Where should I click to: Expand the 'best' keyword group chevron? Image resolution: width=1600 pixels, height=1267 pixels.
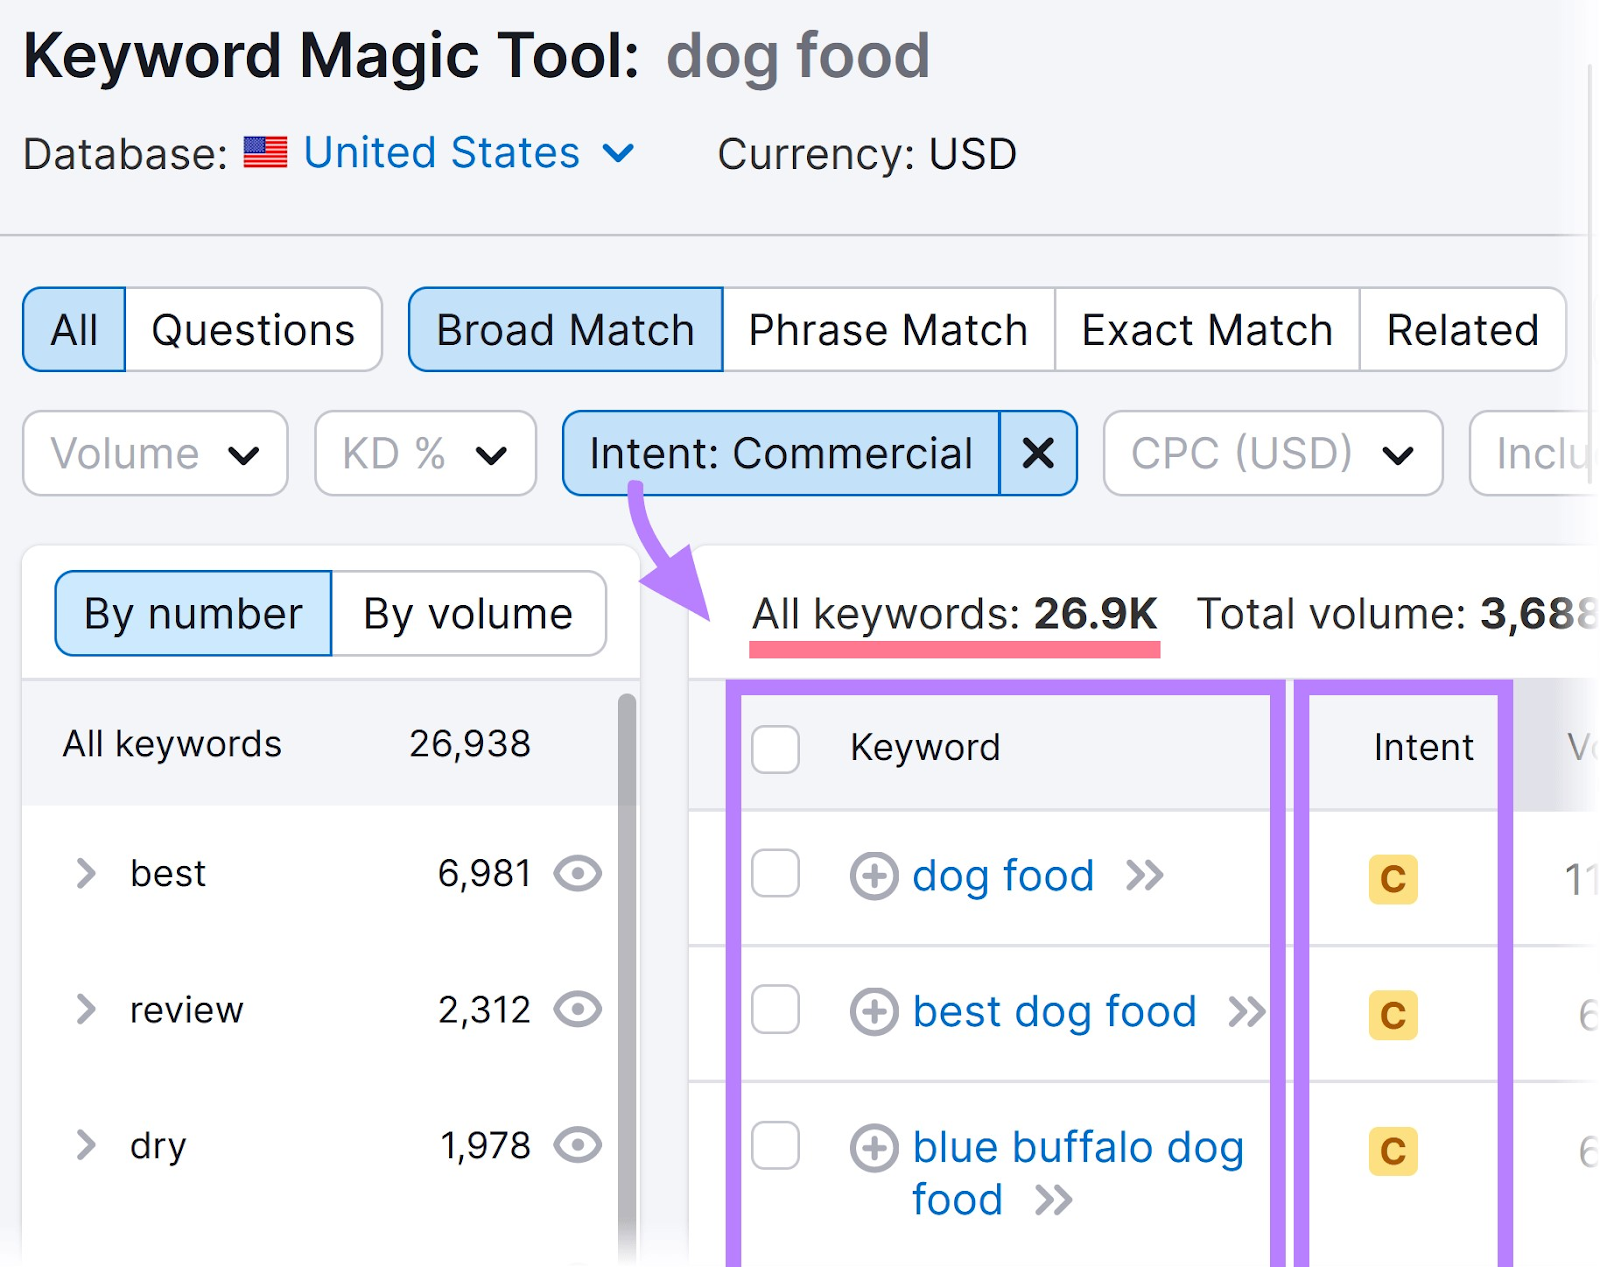(x=87, y=874)
